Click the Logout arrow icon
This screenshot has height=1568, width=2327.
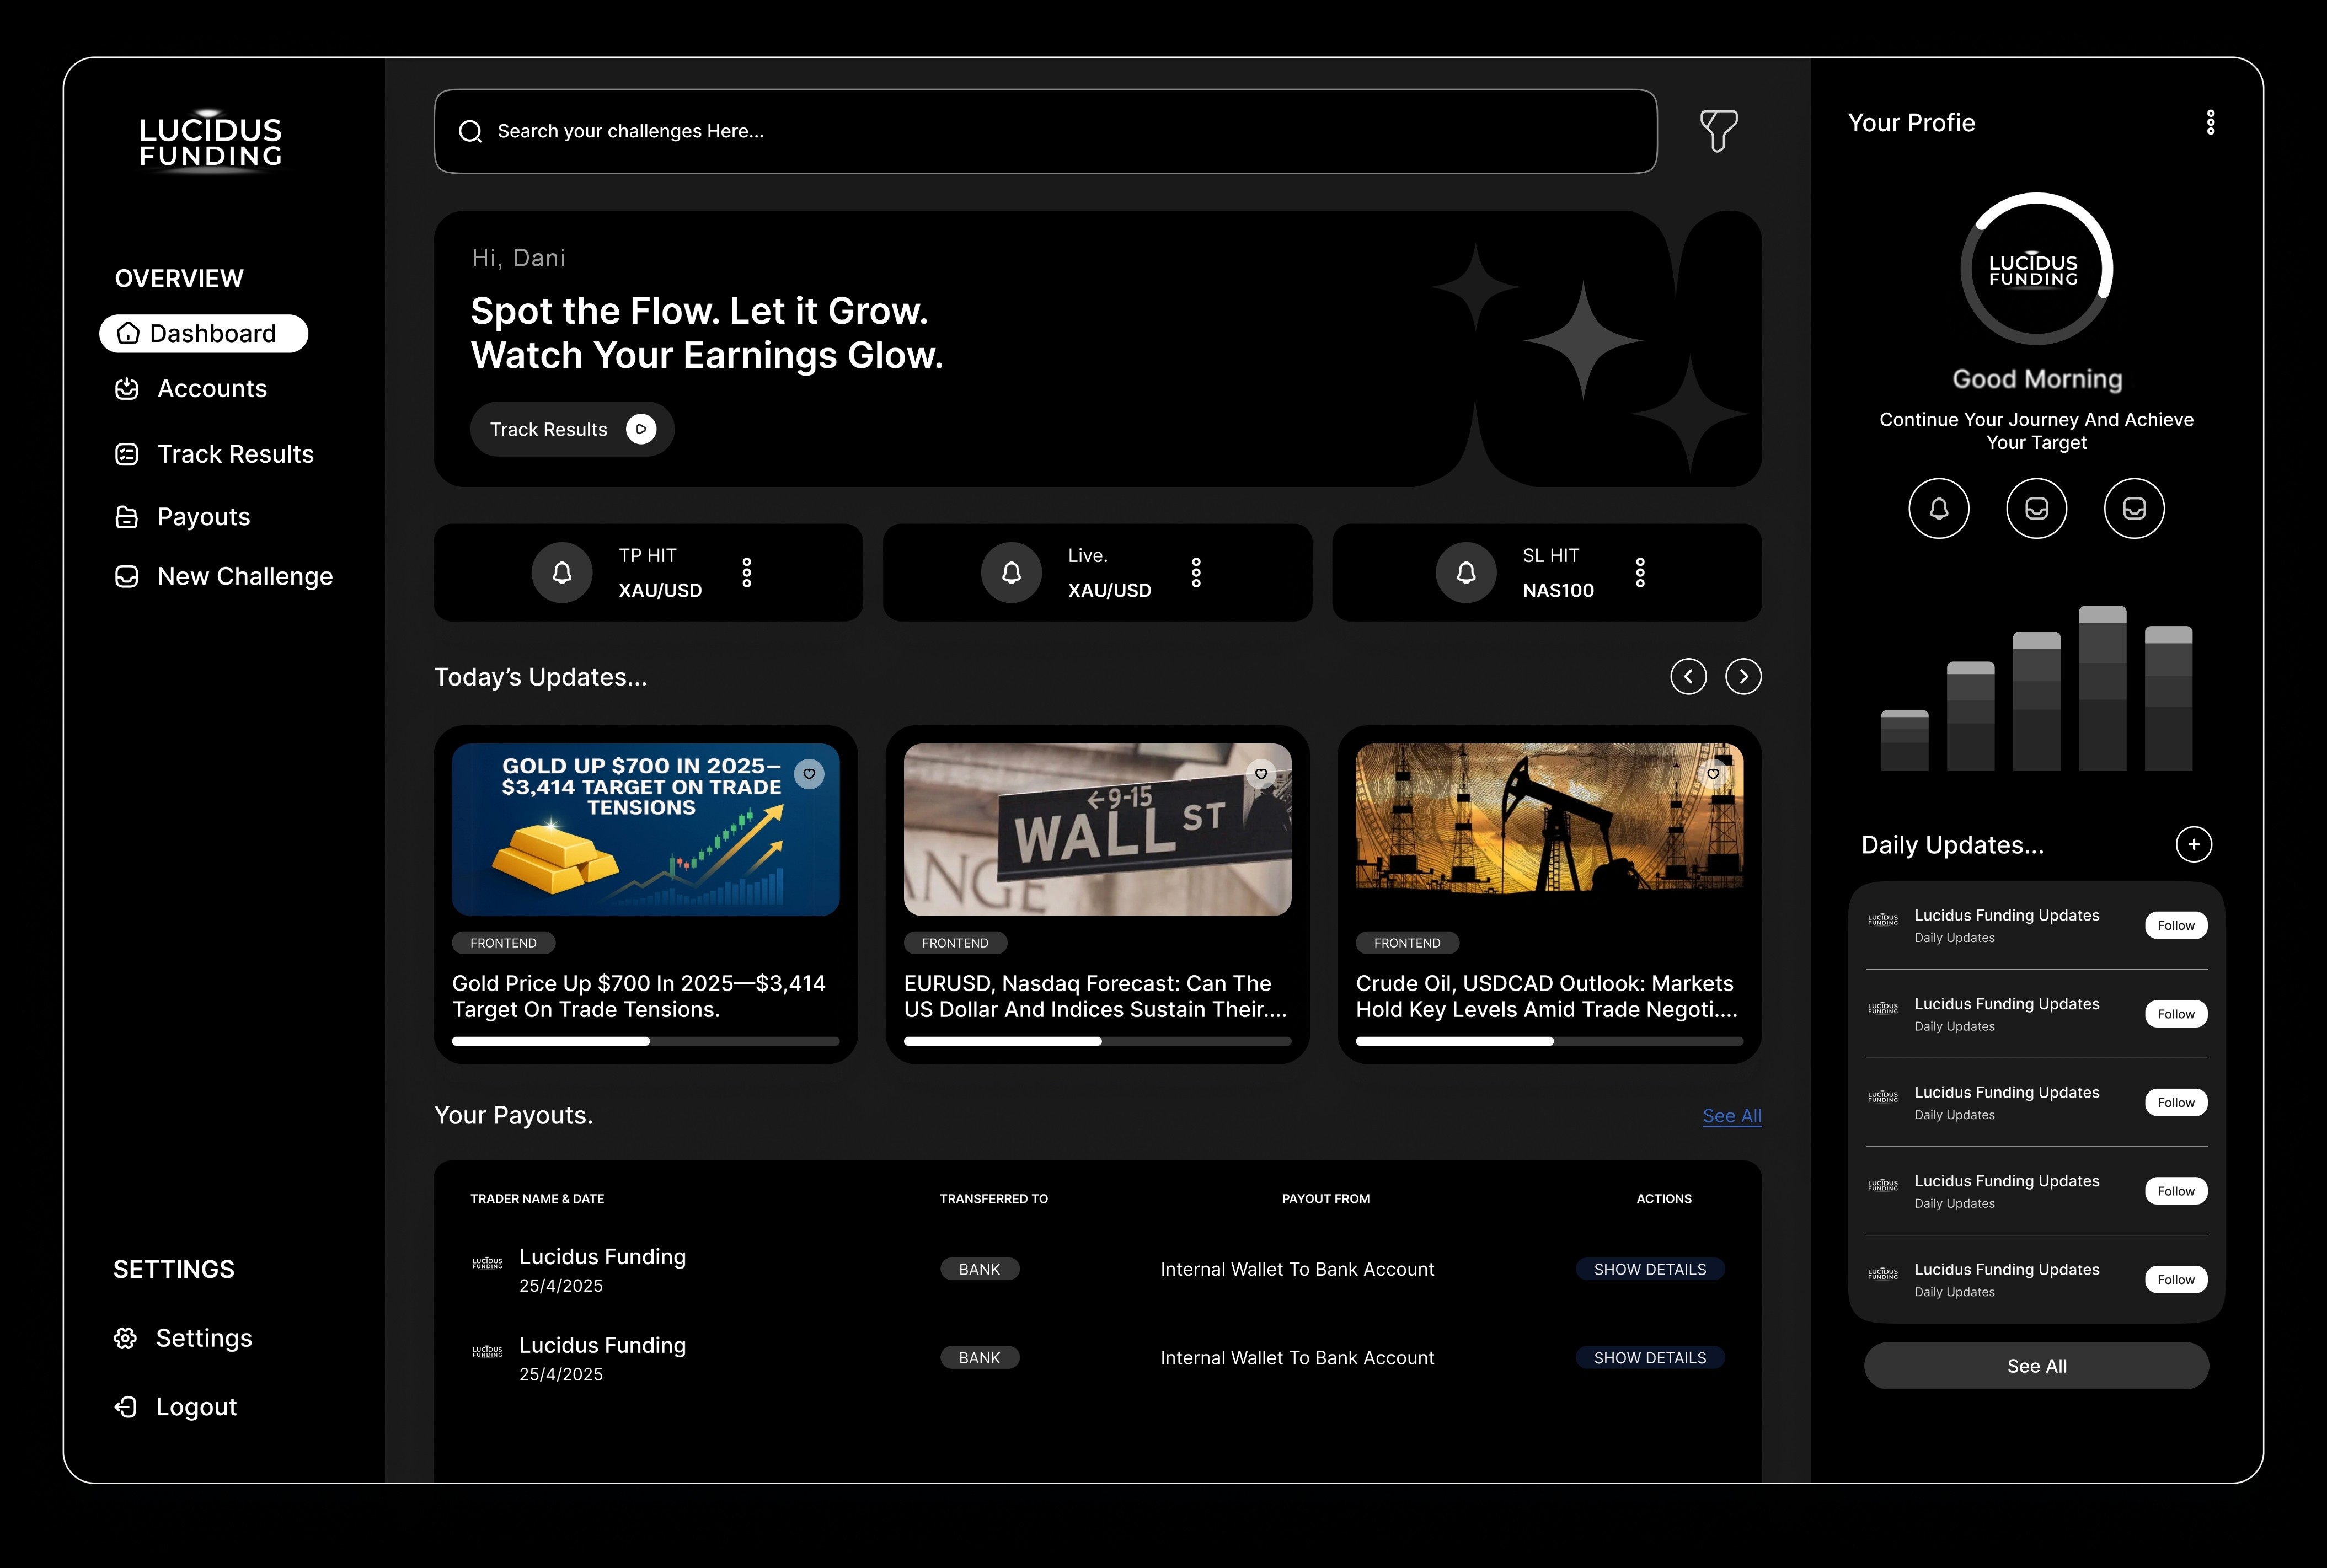125,1407
